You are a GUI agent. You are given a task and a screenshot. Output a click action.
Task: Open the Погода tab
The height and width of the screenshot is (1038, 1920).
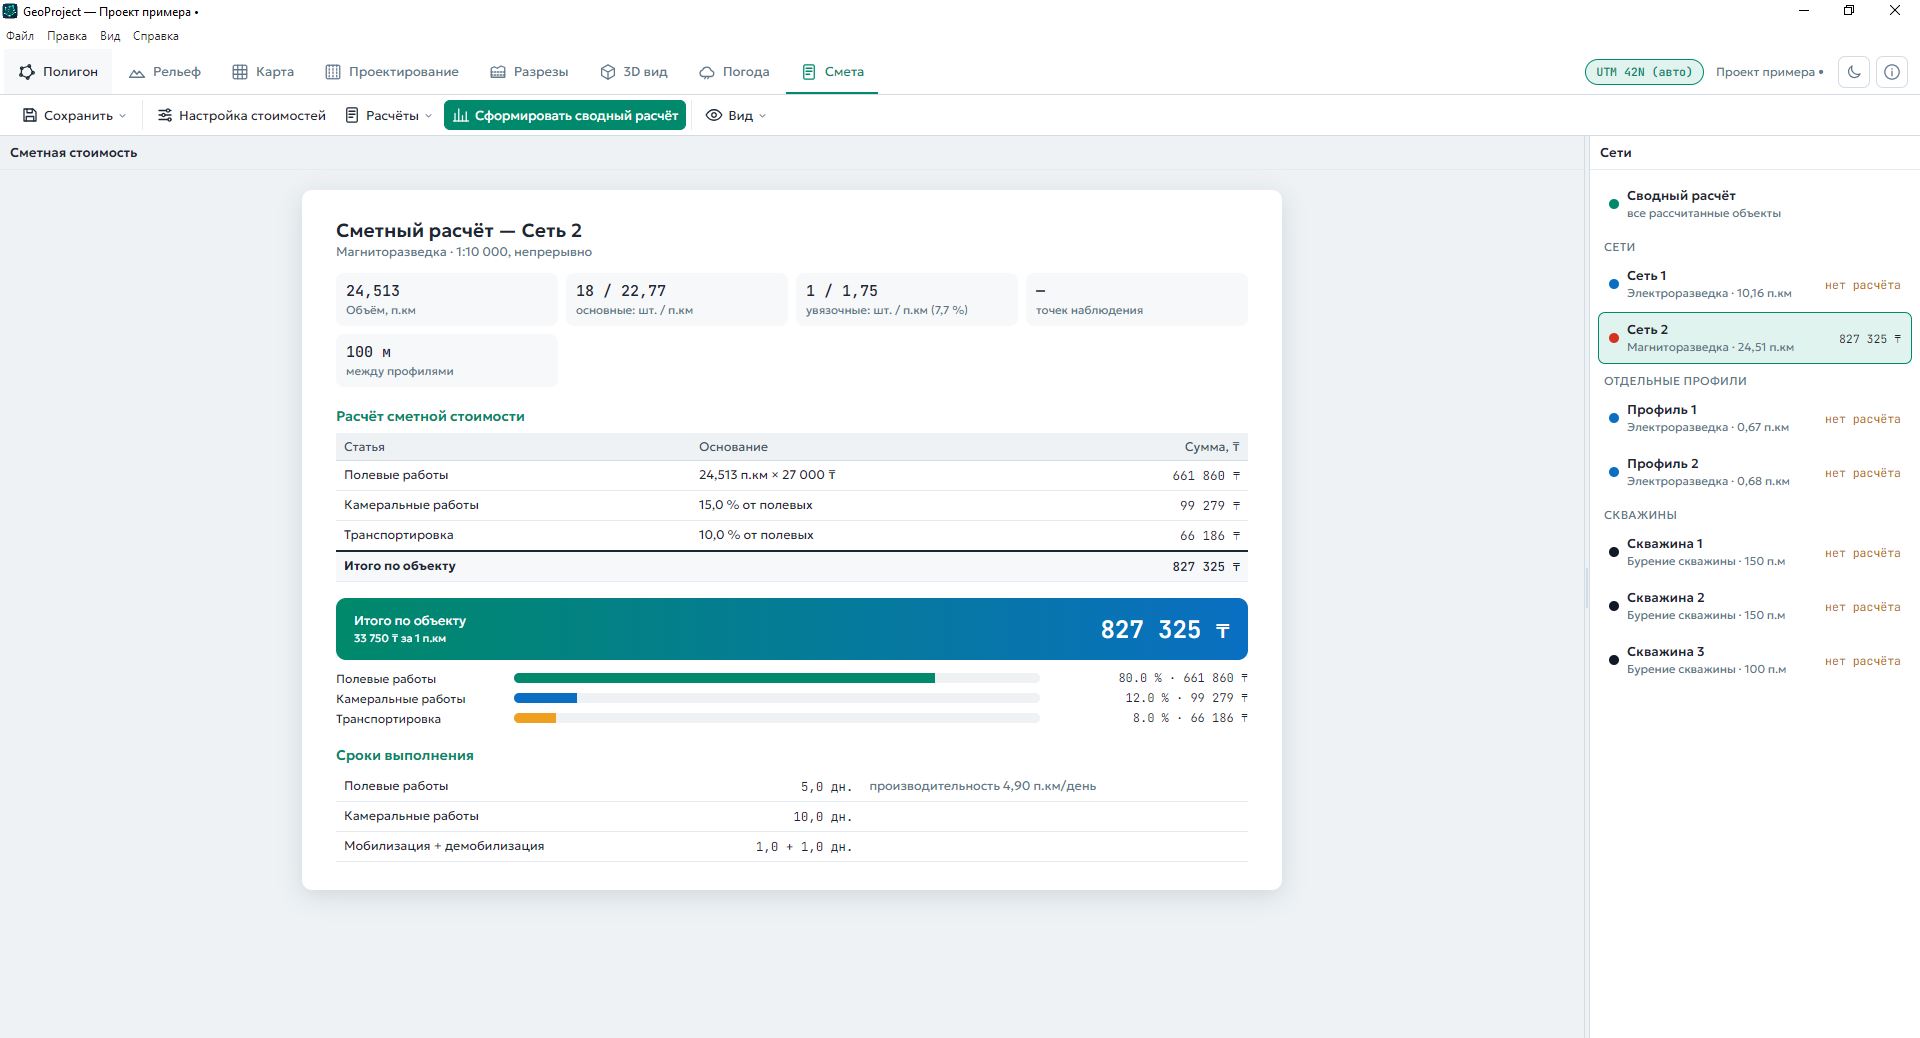734,72
